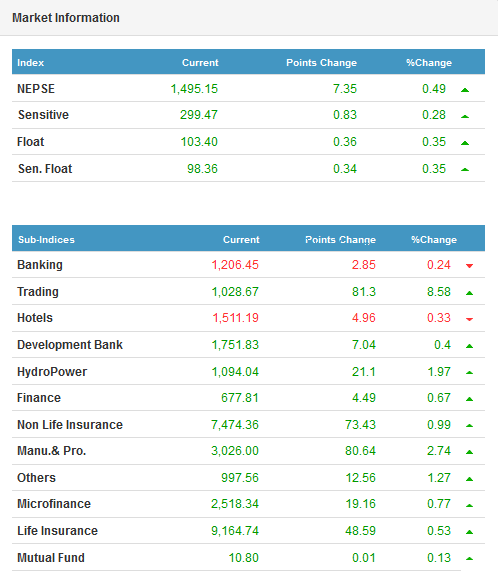Image resolution: width=498 pixels, height=574 pixels.
Task: Click Points Change header in Sub-Indices table
Action: point(341,239)
